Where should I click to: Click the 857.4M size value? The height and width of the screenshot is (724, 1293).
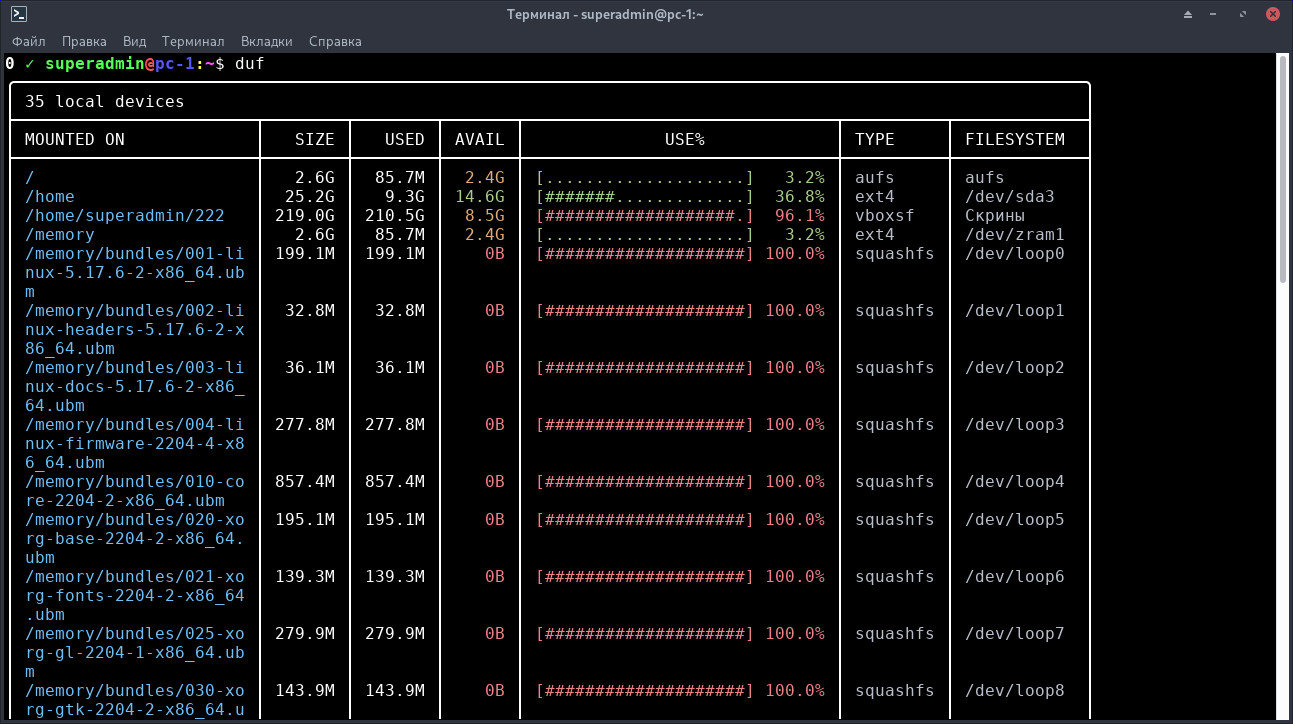click(x=305, y=481)
